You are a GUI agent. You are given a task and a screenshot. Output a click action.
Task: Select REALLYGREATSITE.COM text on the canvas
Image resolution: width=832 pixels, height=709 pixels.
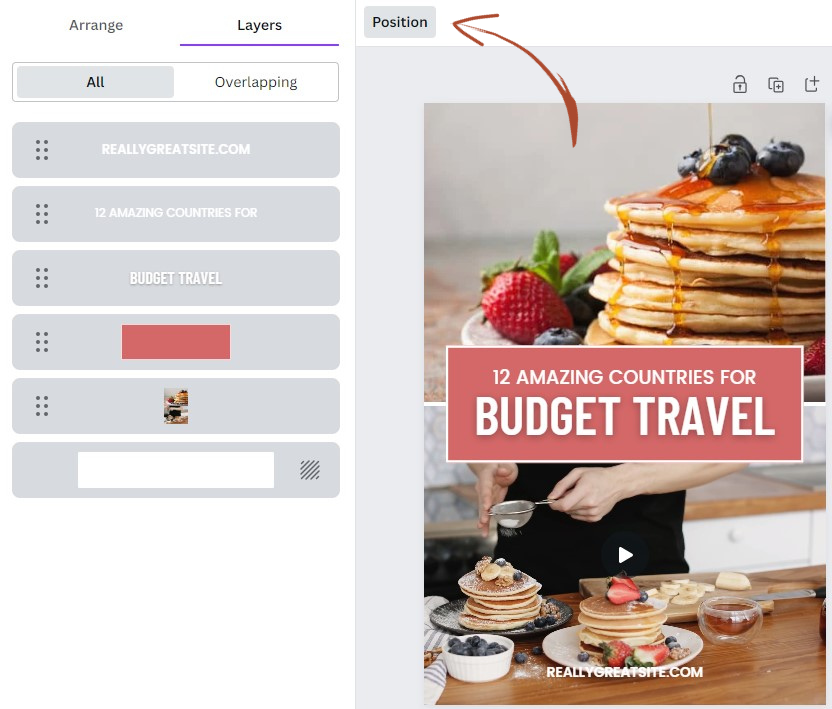point(625,672)
